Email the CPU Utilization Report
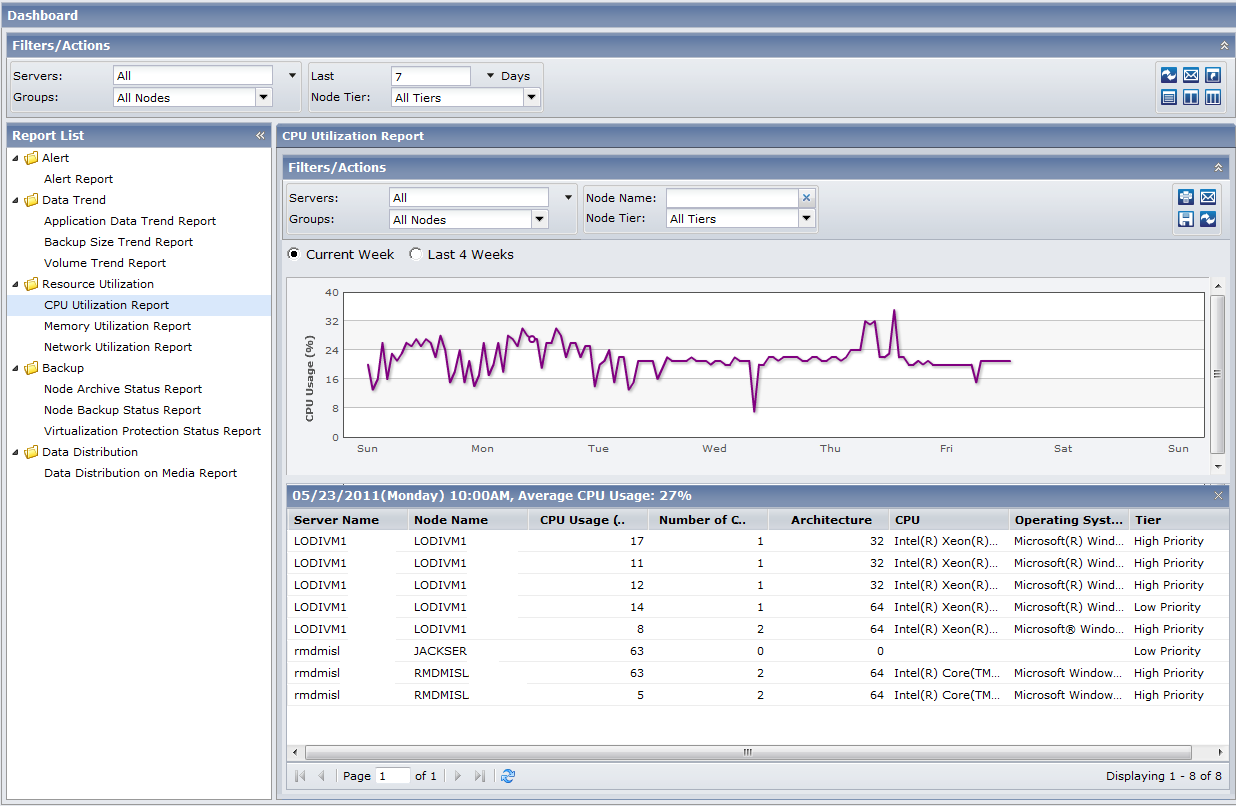Viewport: 1236px width, 806px height. point(1208,197)
